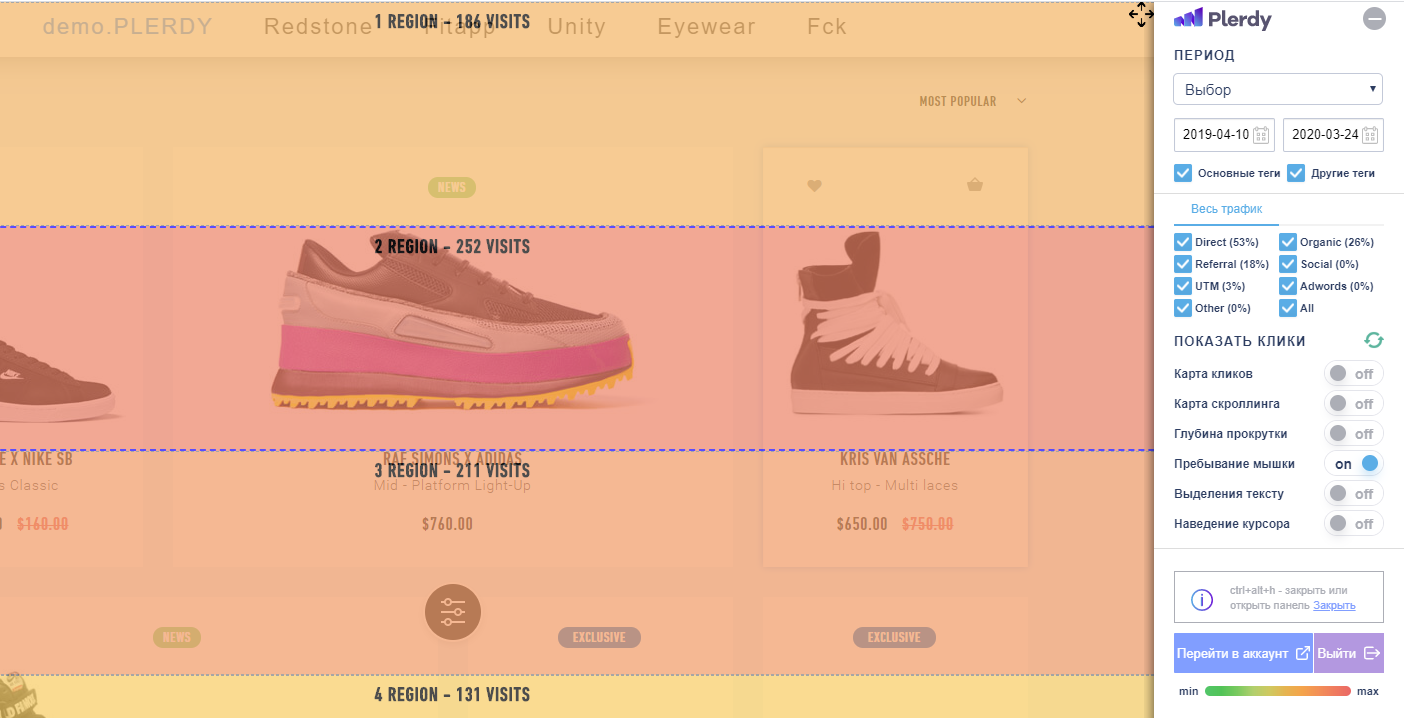Open the Fck nav item
1404x718 pixels.
pyautogui.click(x=827, y=26)
